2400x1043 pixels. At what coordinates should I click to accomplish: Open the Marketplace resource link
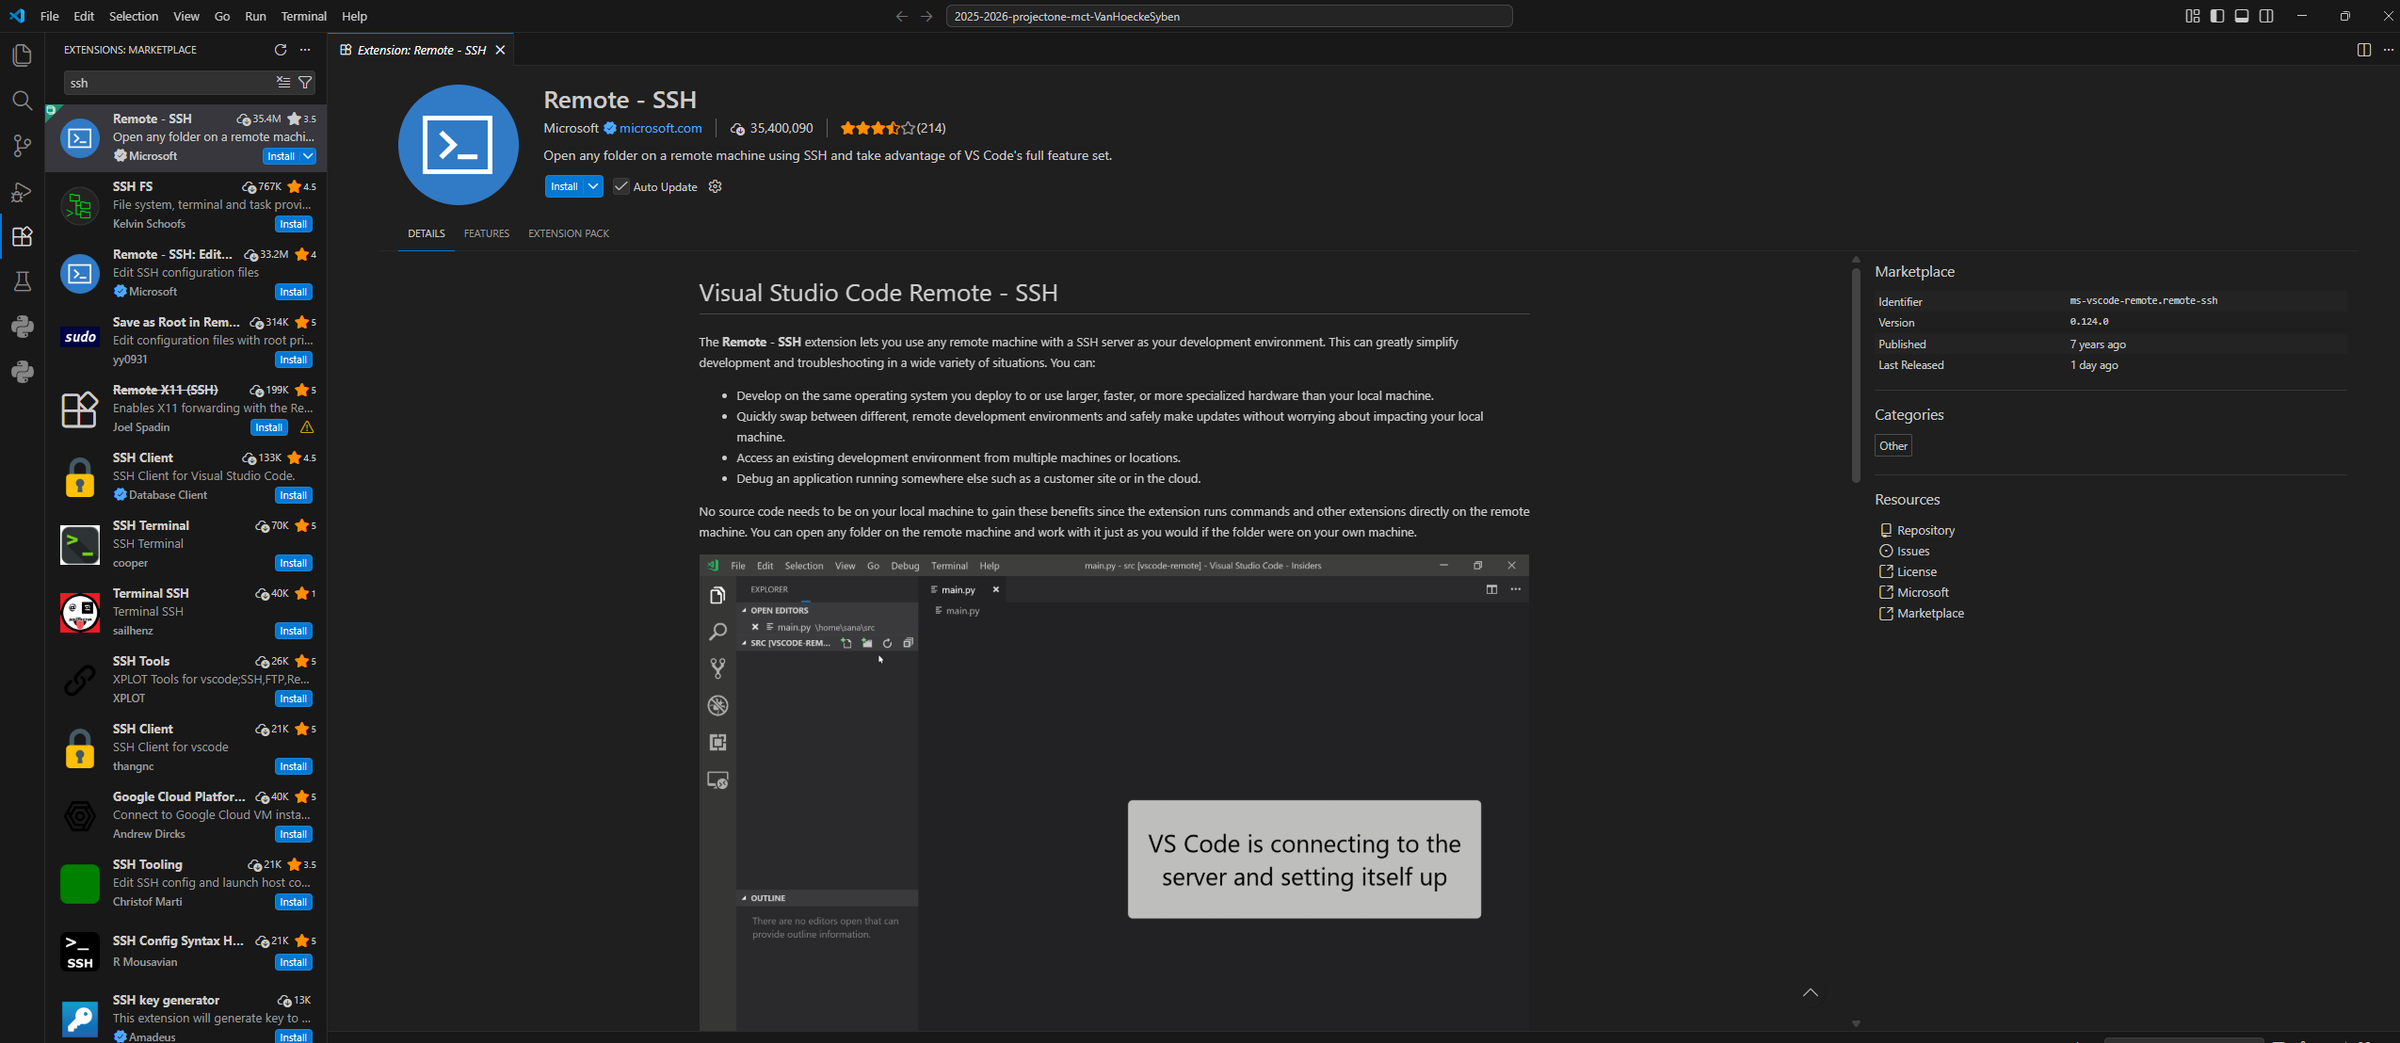coord(1930,613)
